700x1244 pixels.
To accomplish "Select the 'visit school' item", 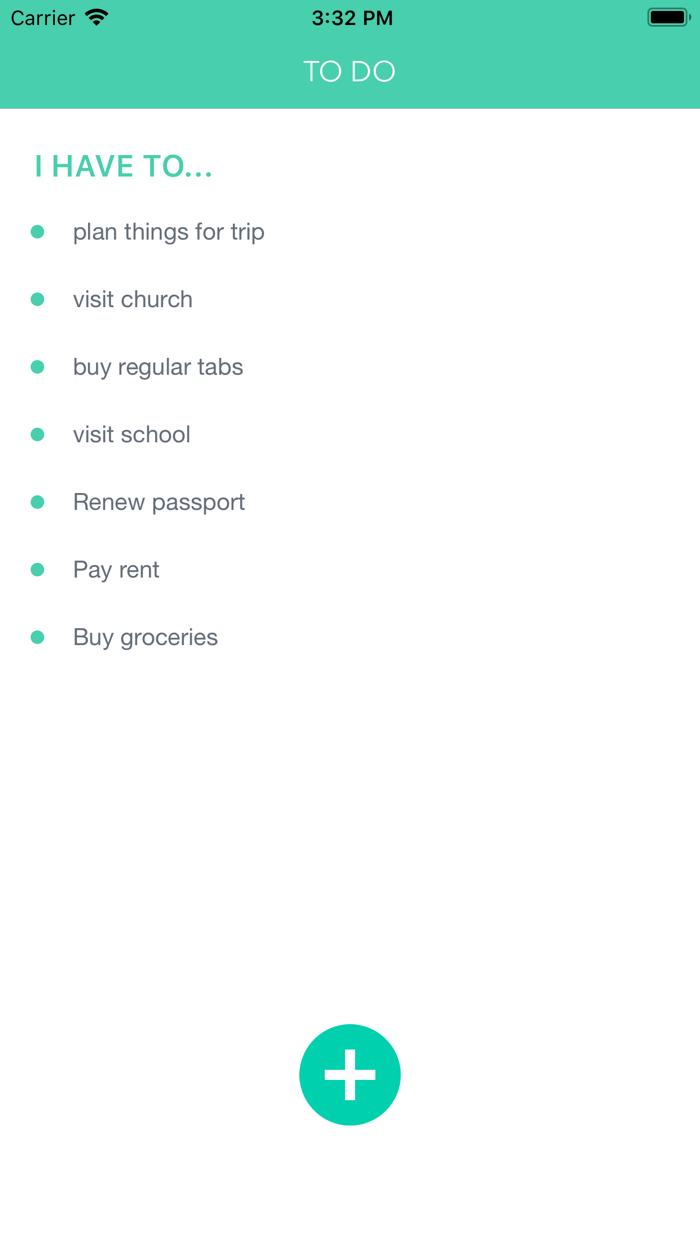I will tap(131, 434).
